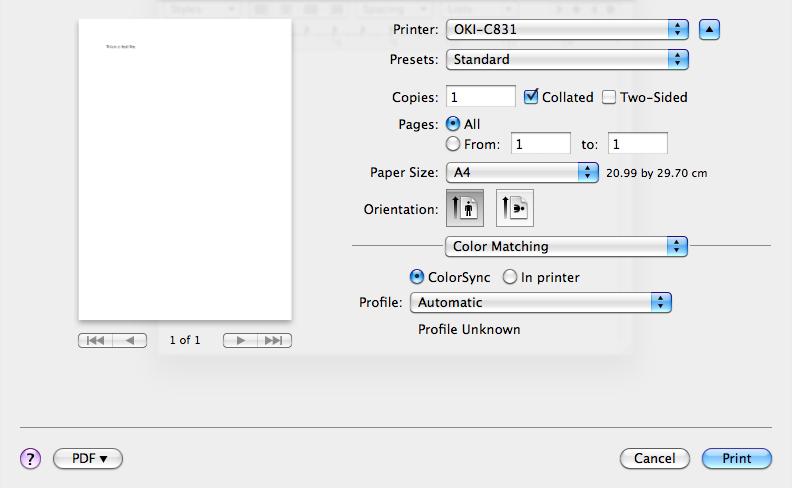This screenshot has width=792, height=488.
Task: Click the '20.99 by 29.70 cm' size text
Action: coord(656,173)
